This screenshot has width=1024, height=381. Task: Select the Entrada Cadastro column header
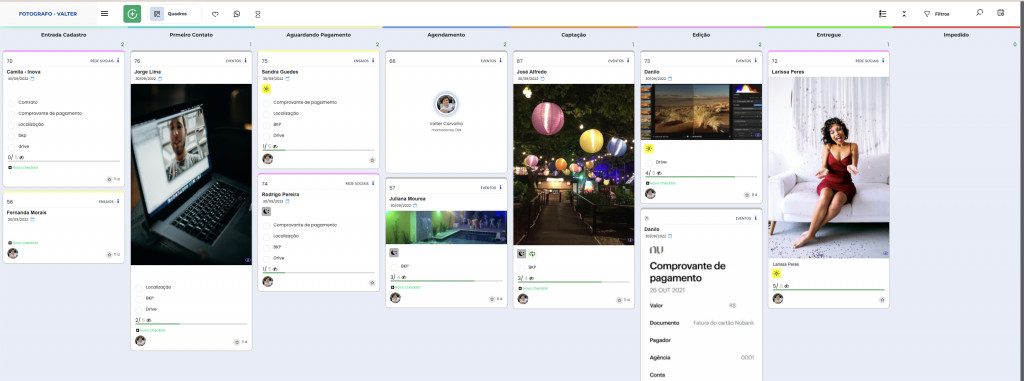(63, 35)
